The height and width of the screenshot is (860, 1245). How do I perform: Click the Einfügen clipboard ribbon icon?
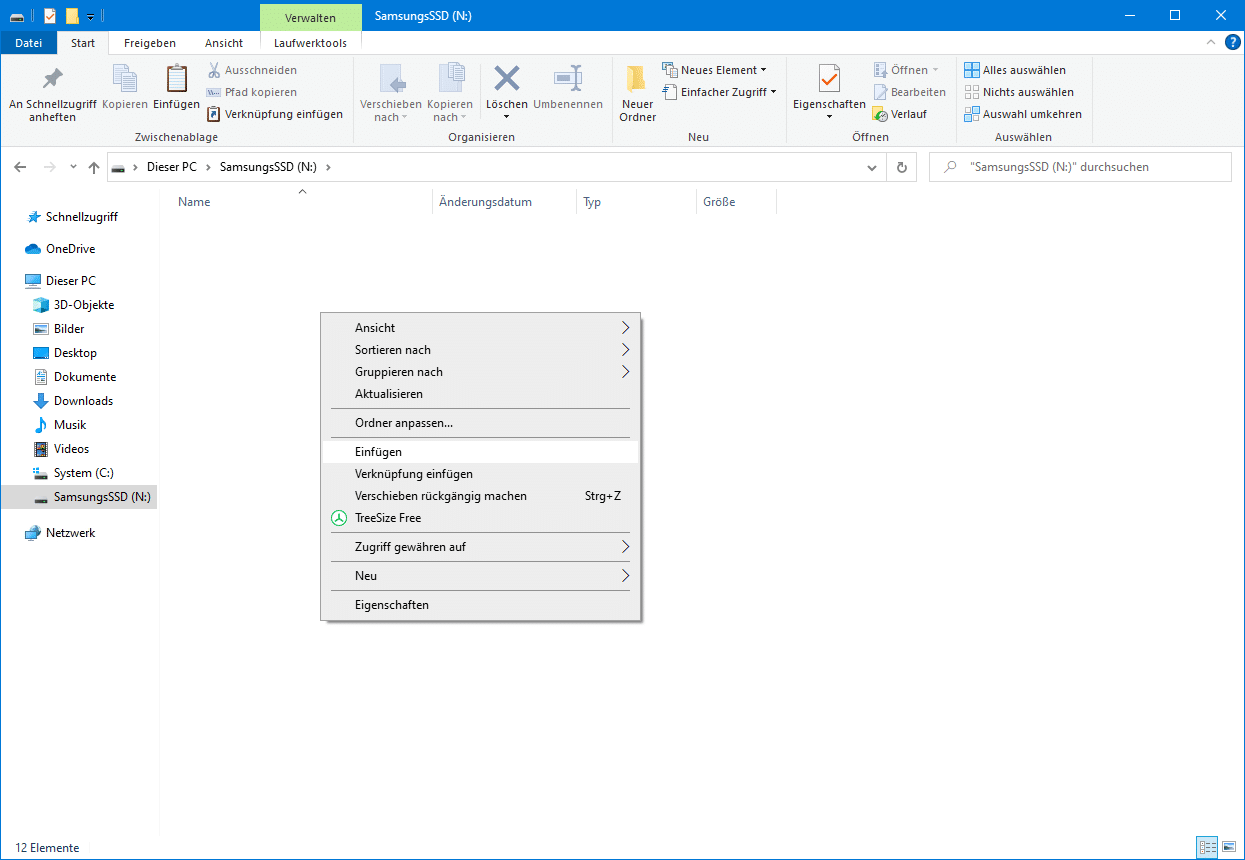pos(176,87)
